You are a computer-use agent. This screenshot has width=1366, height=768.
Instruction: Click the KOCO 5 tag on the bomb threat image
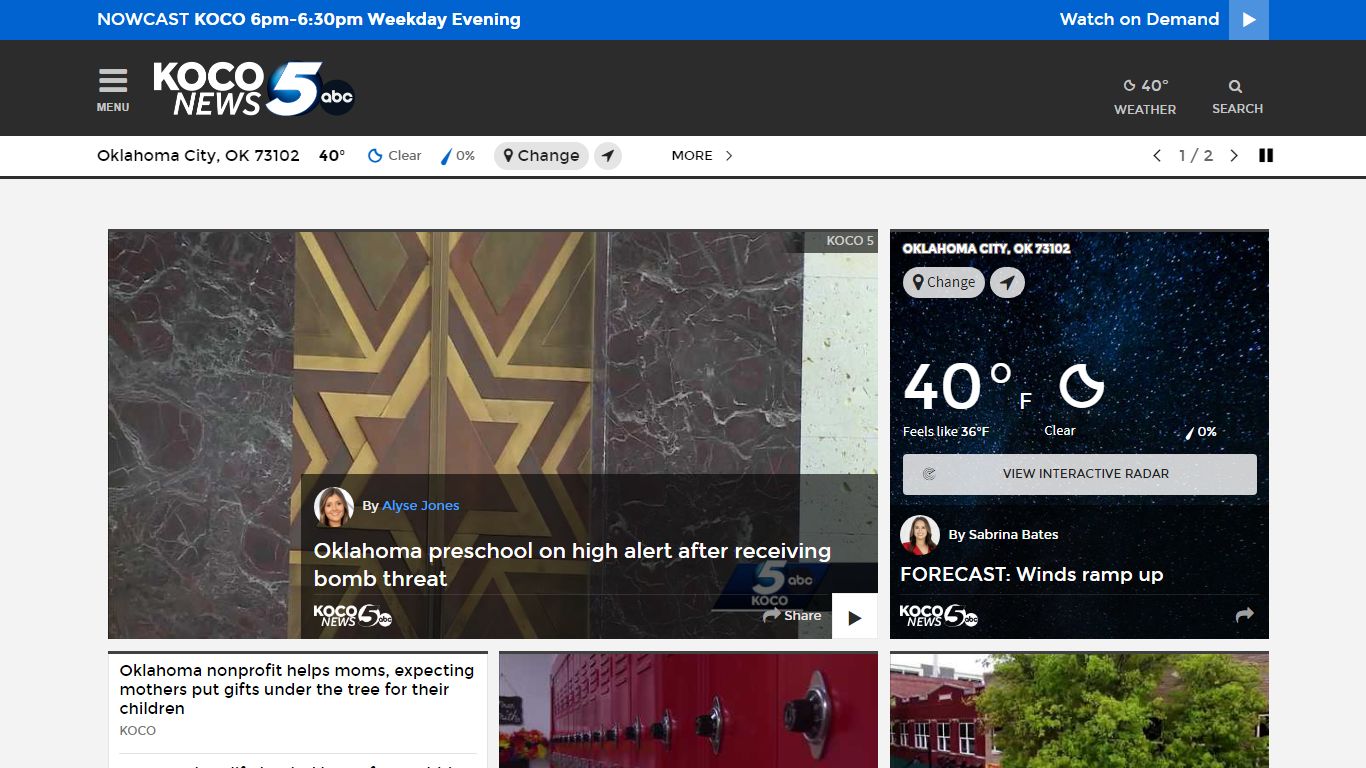[850, 241]
